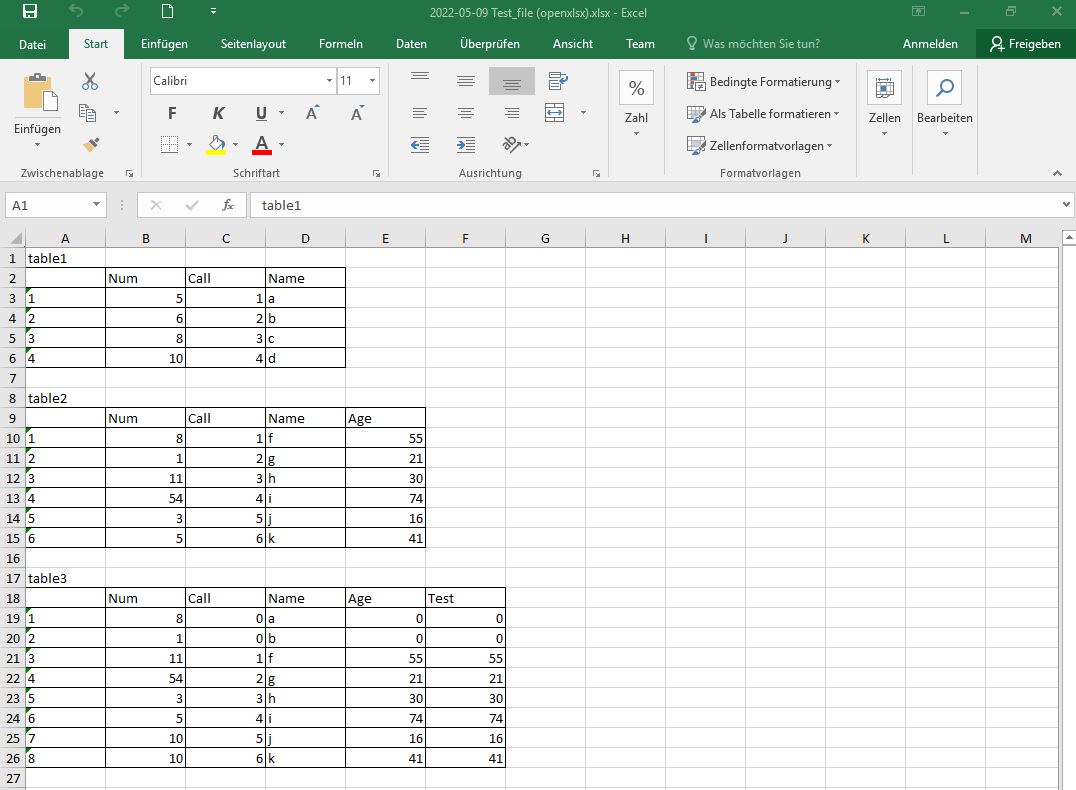This screenshot has width=1076, height=790.
Task: Toggle bottom vertical alignment
Action: pyautogui.click(x=511, y=81)
